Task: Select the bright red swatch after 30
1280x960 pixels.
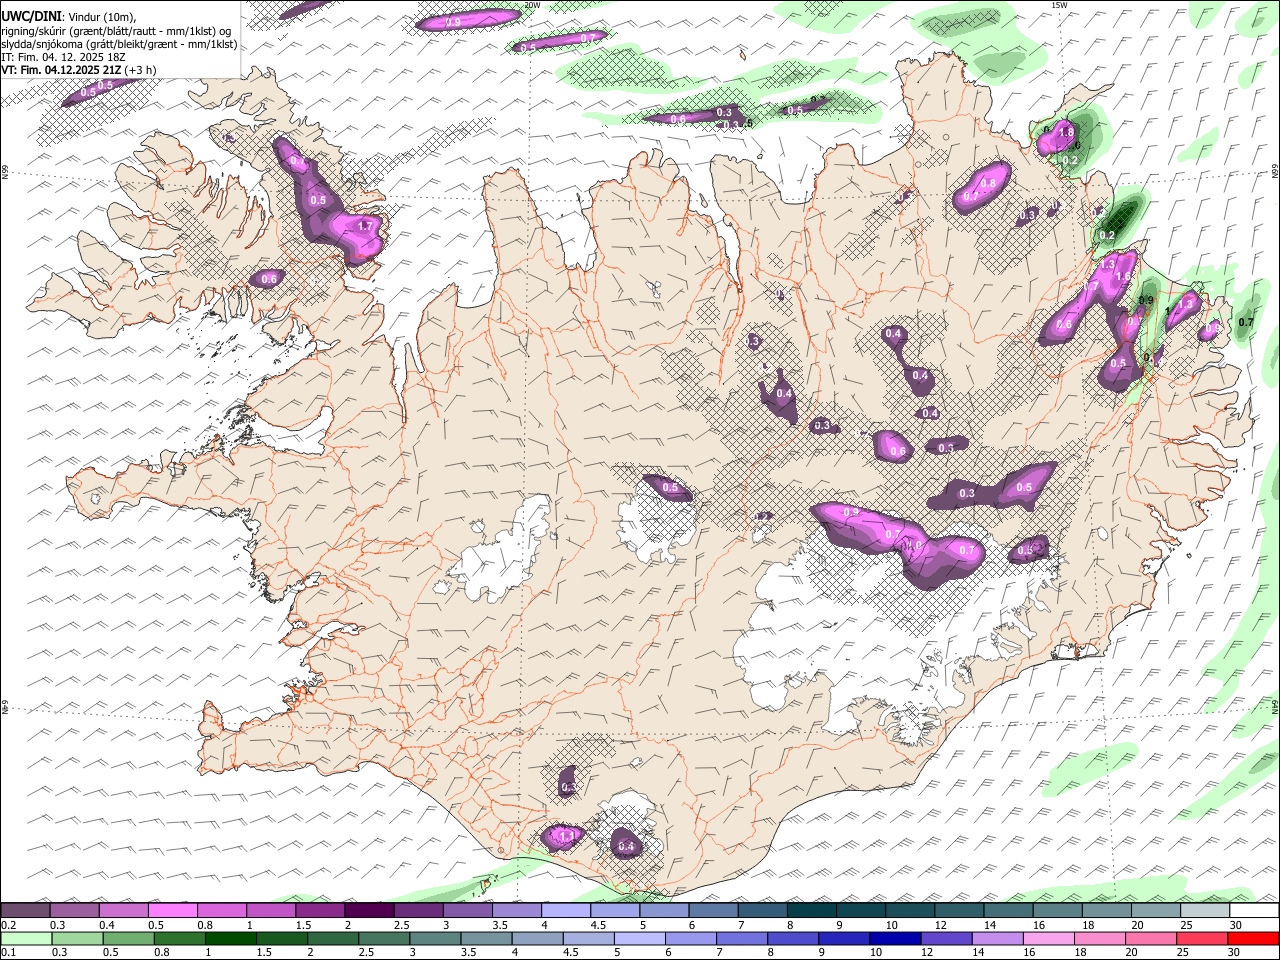Action: click(1254, 939)
